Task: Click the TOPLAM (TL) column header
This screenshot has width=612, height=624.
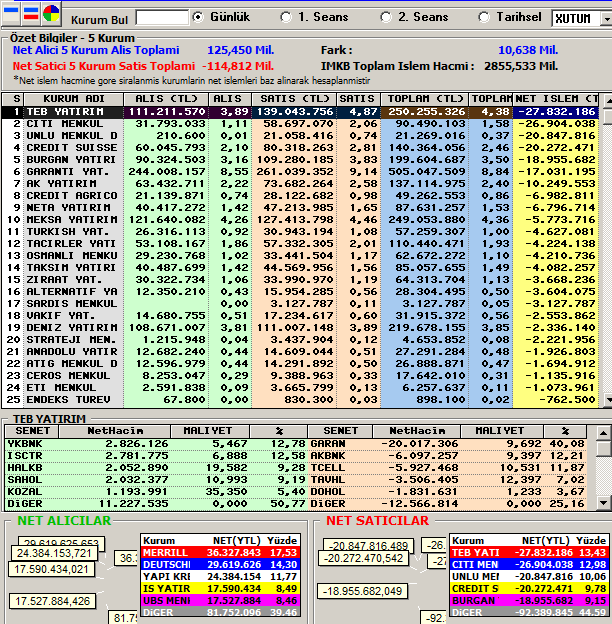Action: 425,99
